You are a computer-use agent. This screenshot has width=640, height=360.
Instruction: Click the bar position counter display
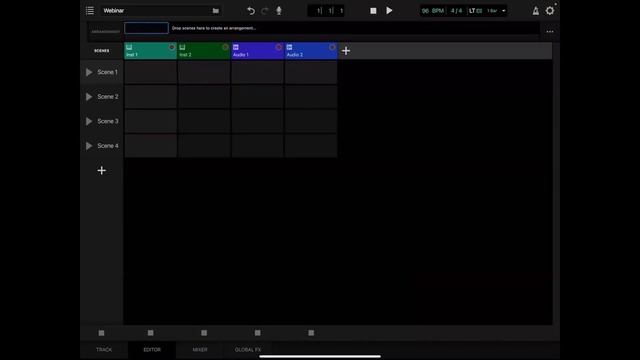tap(326, 11)
